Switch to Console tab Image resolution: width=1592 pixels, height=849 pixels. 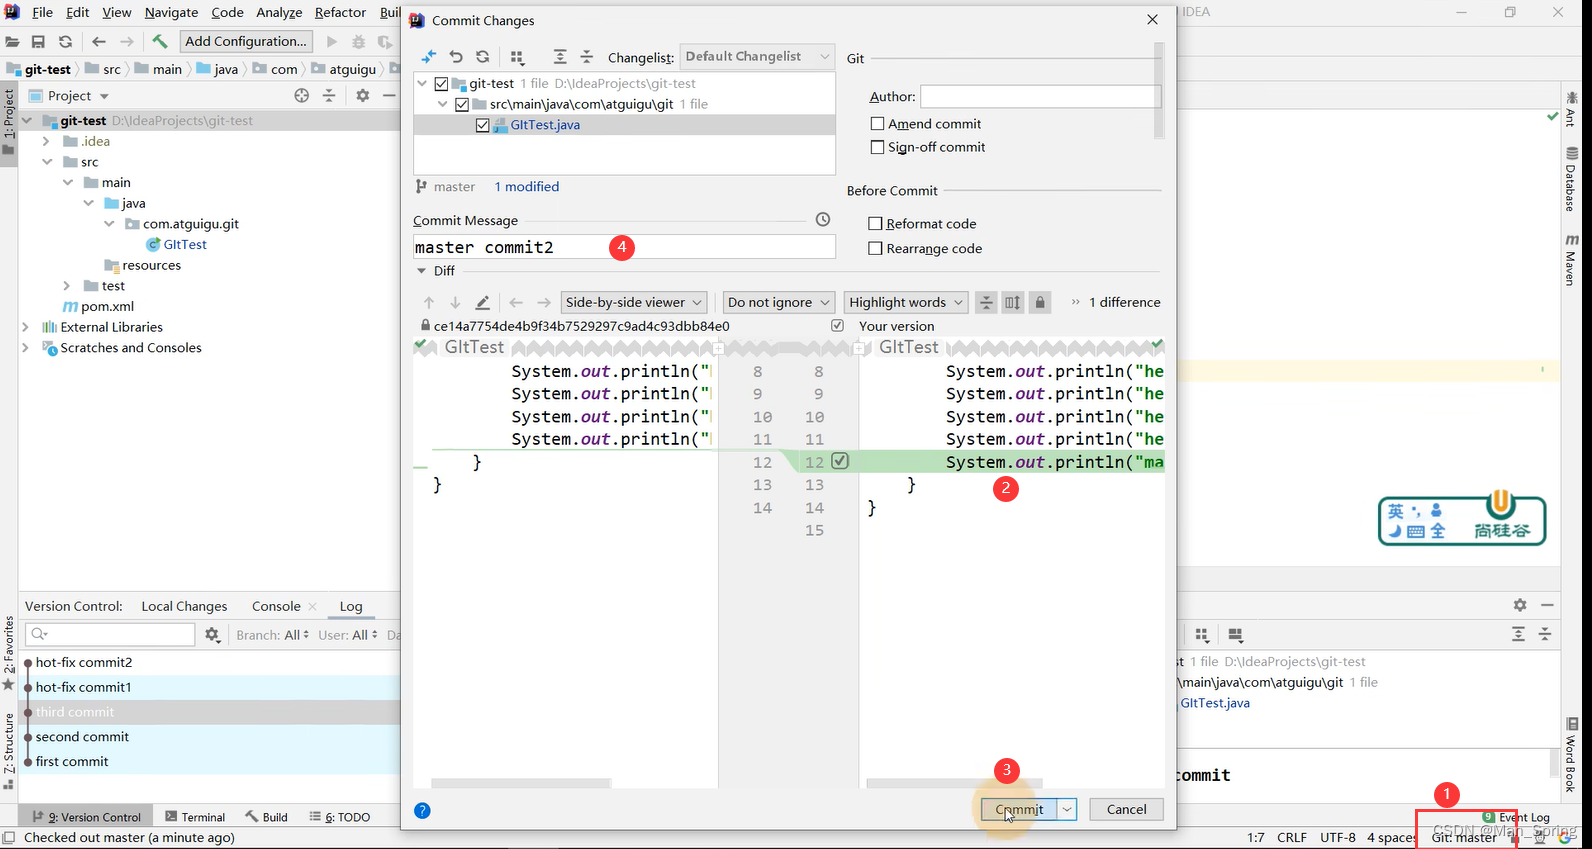coord(276,606)
